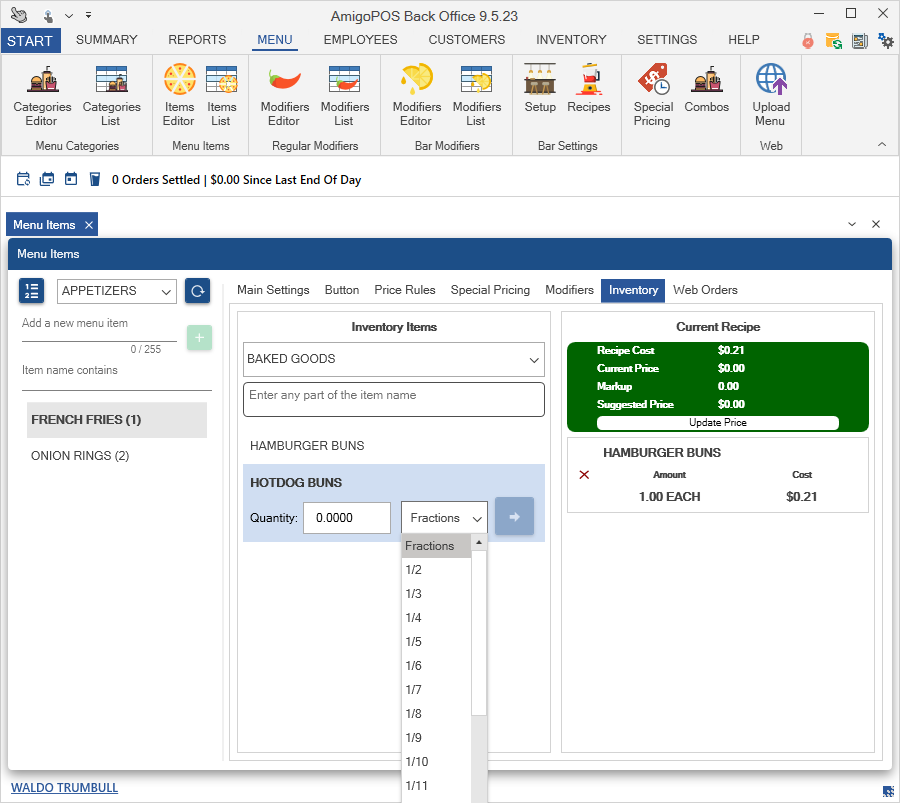This screenshot has height=803, width=900.
Task: Open the Categories Editor
Action: point(42,98)
